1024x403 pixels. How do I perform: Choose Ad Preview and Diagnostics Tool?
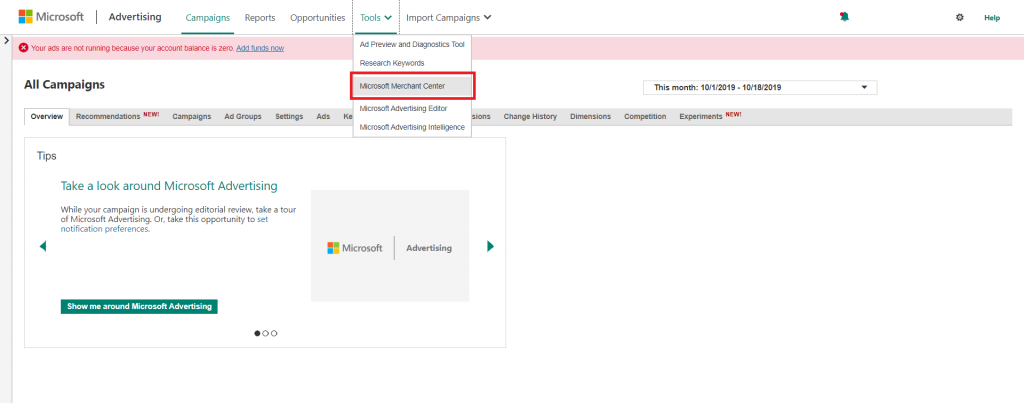coord(412,44)
